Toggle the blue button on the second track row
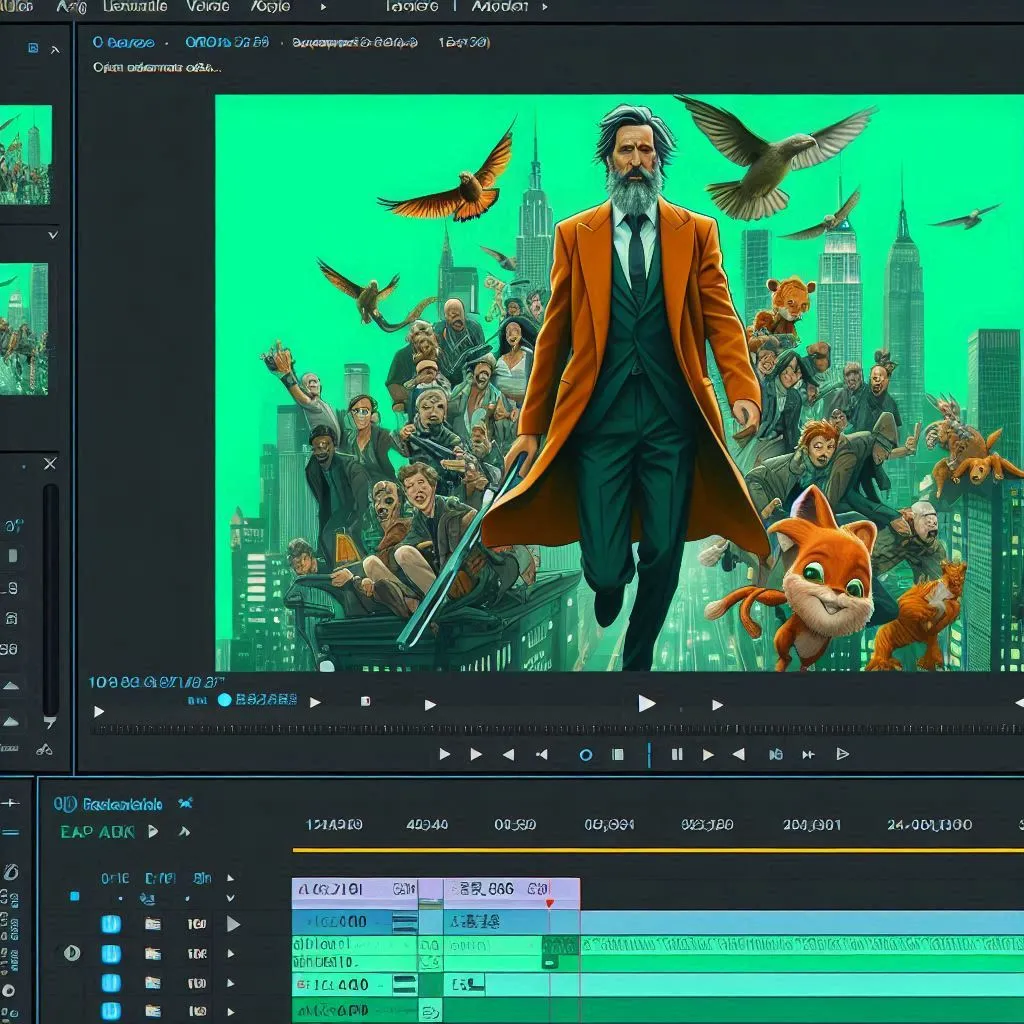This screenshot has height=1024, width=1024. click(x=111, y=953)
